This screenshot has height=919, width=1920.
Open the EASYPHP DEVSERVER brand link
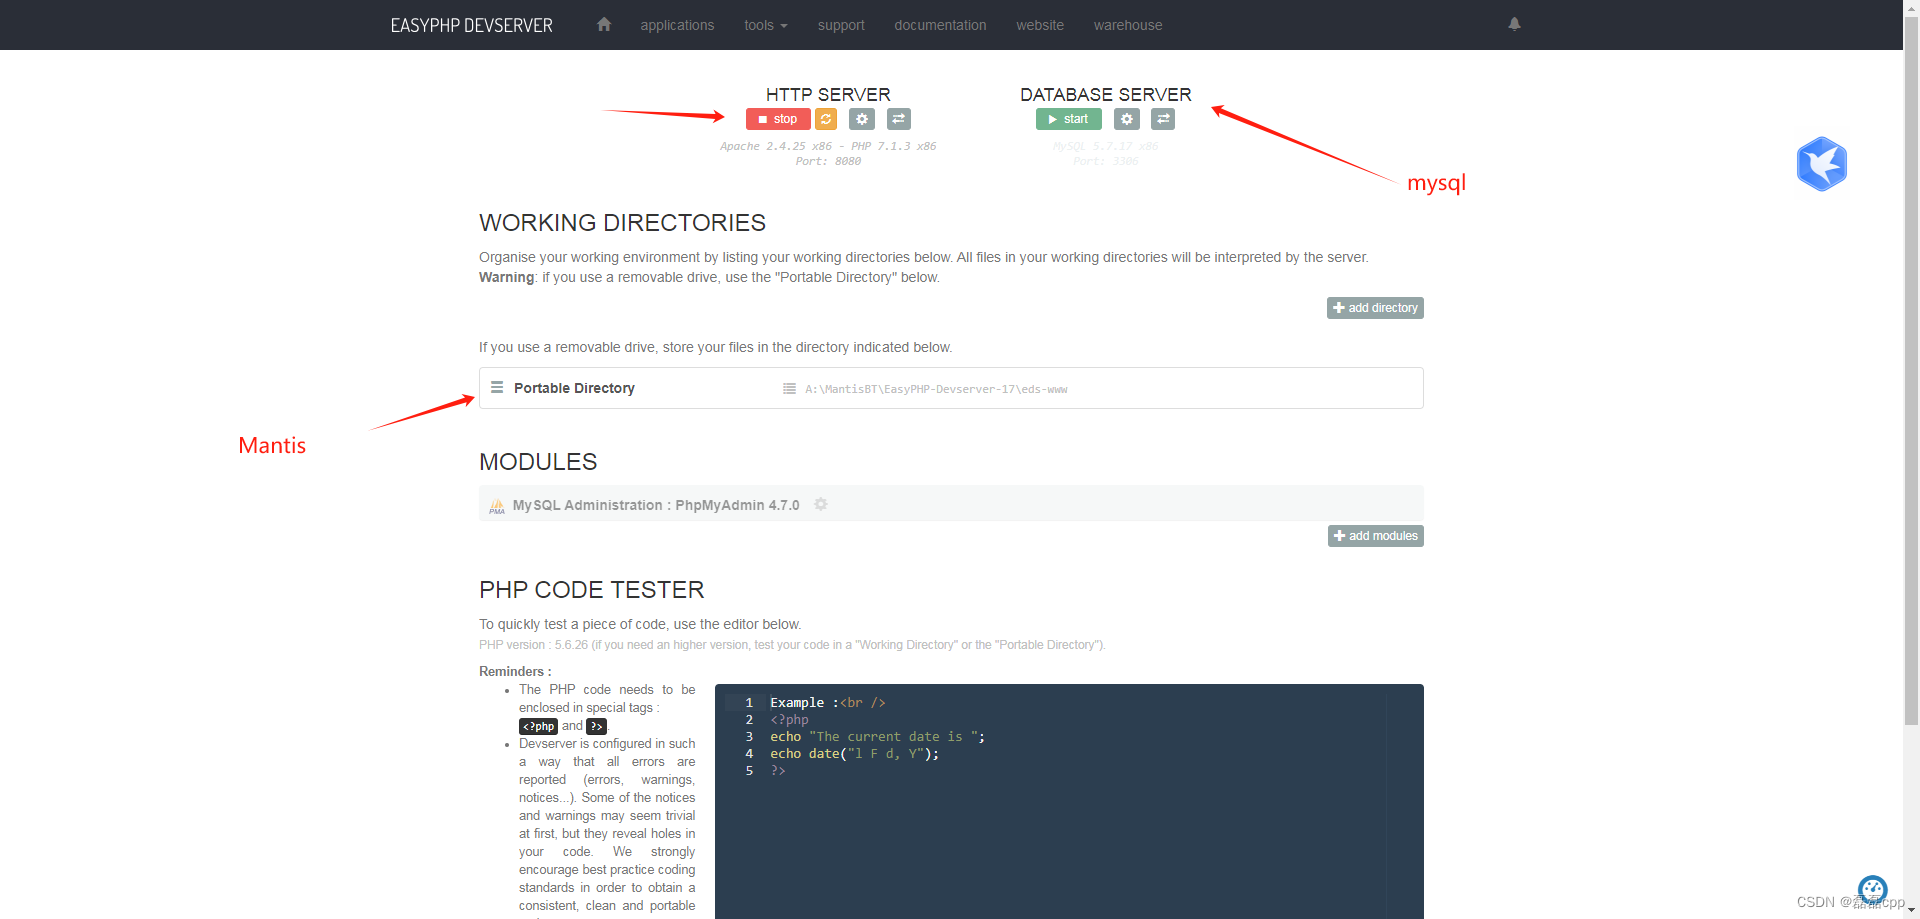click(471, 25)
